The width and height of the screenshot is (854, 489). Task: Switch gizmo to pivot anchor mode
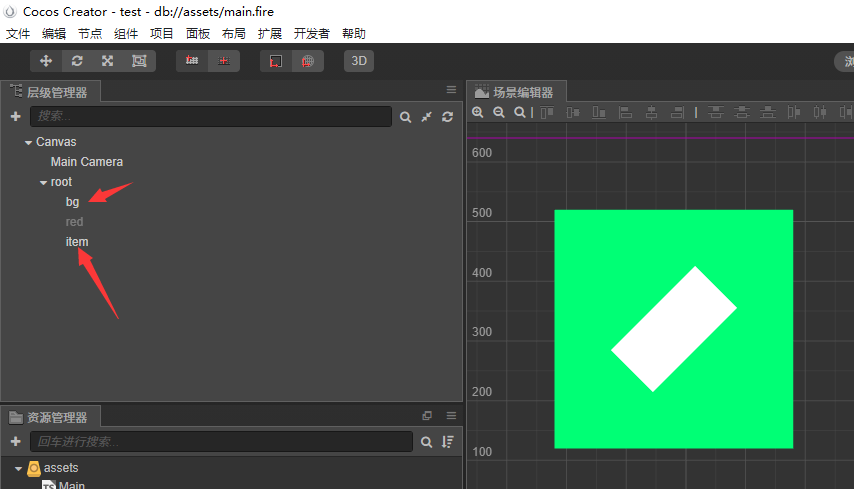coord(192,61)
